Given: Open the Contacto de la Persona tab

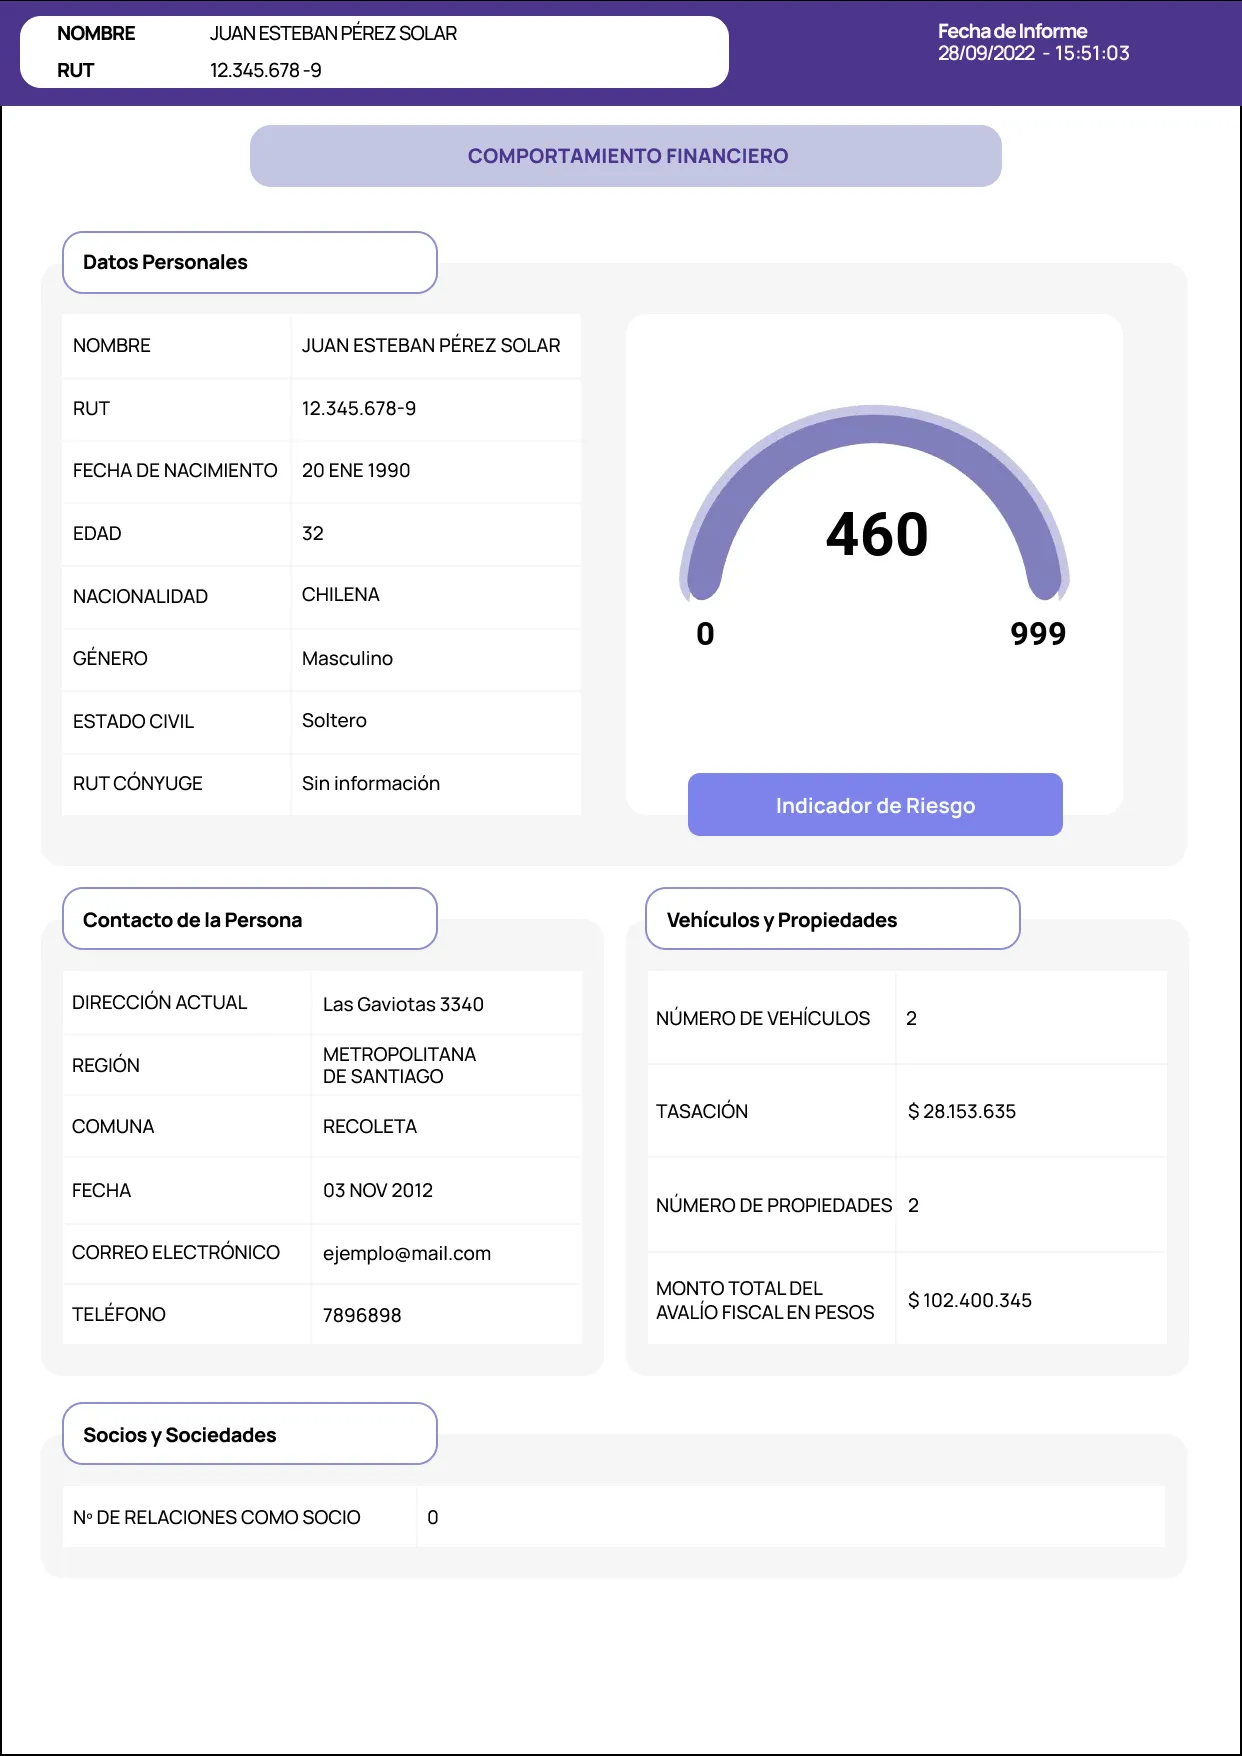Looking at the screenshot, I should coord(250,919).
